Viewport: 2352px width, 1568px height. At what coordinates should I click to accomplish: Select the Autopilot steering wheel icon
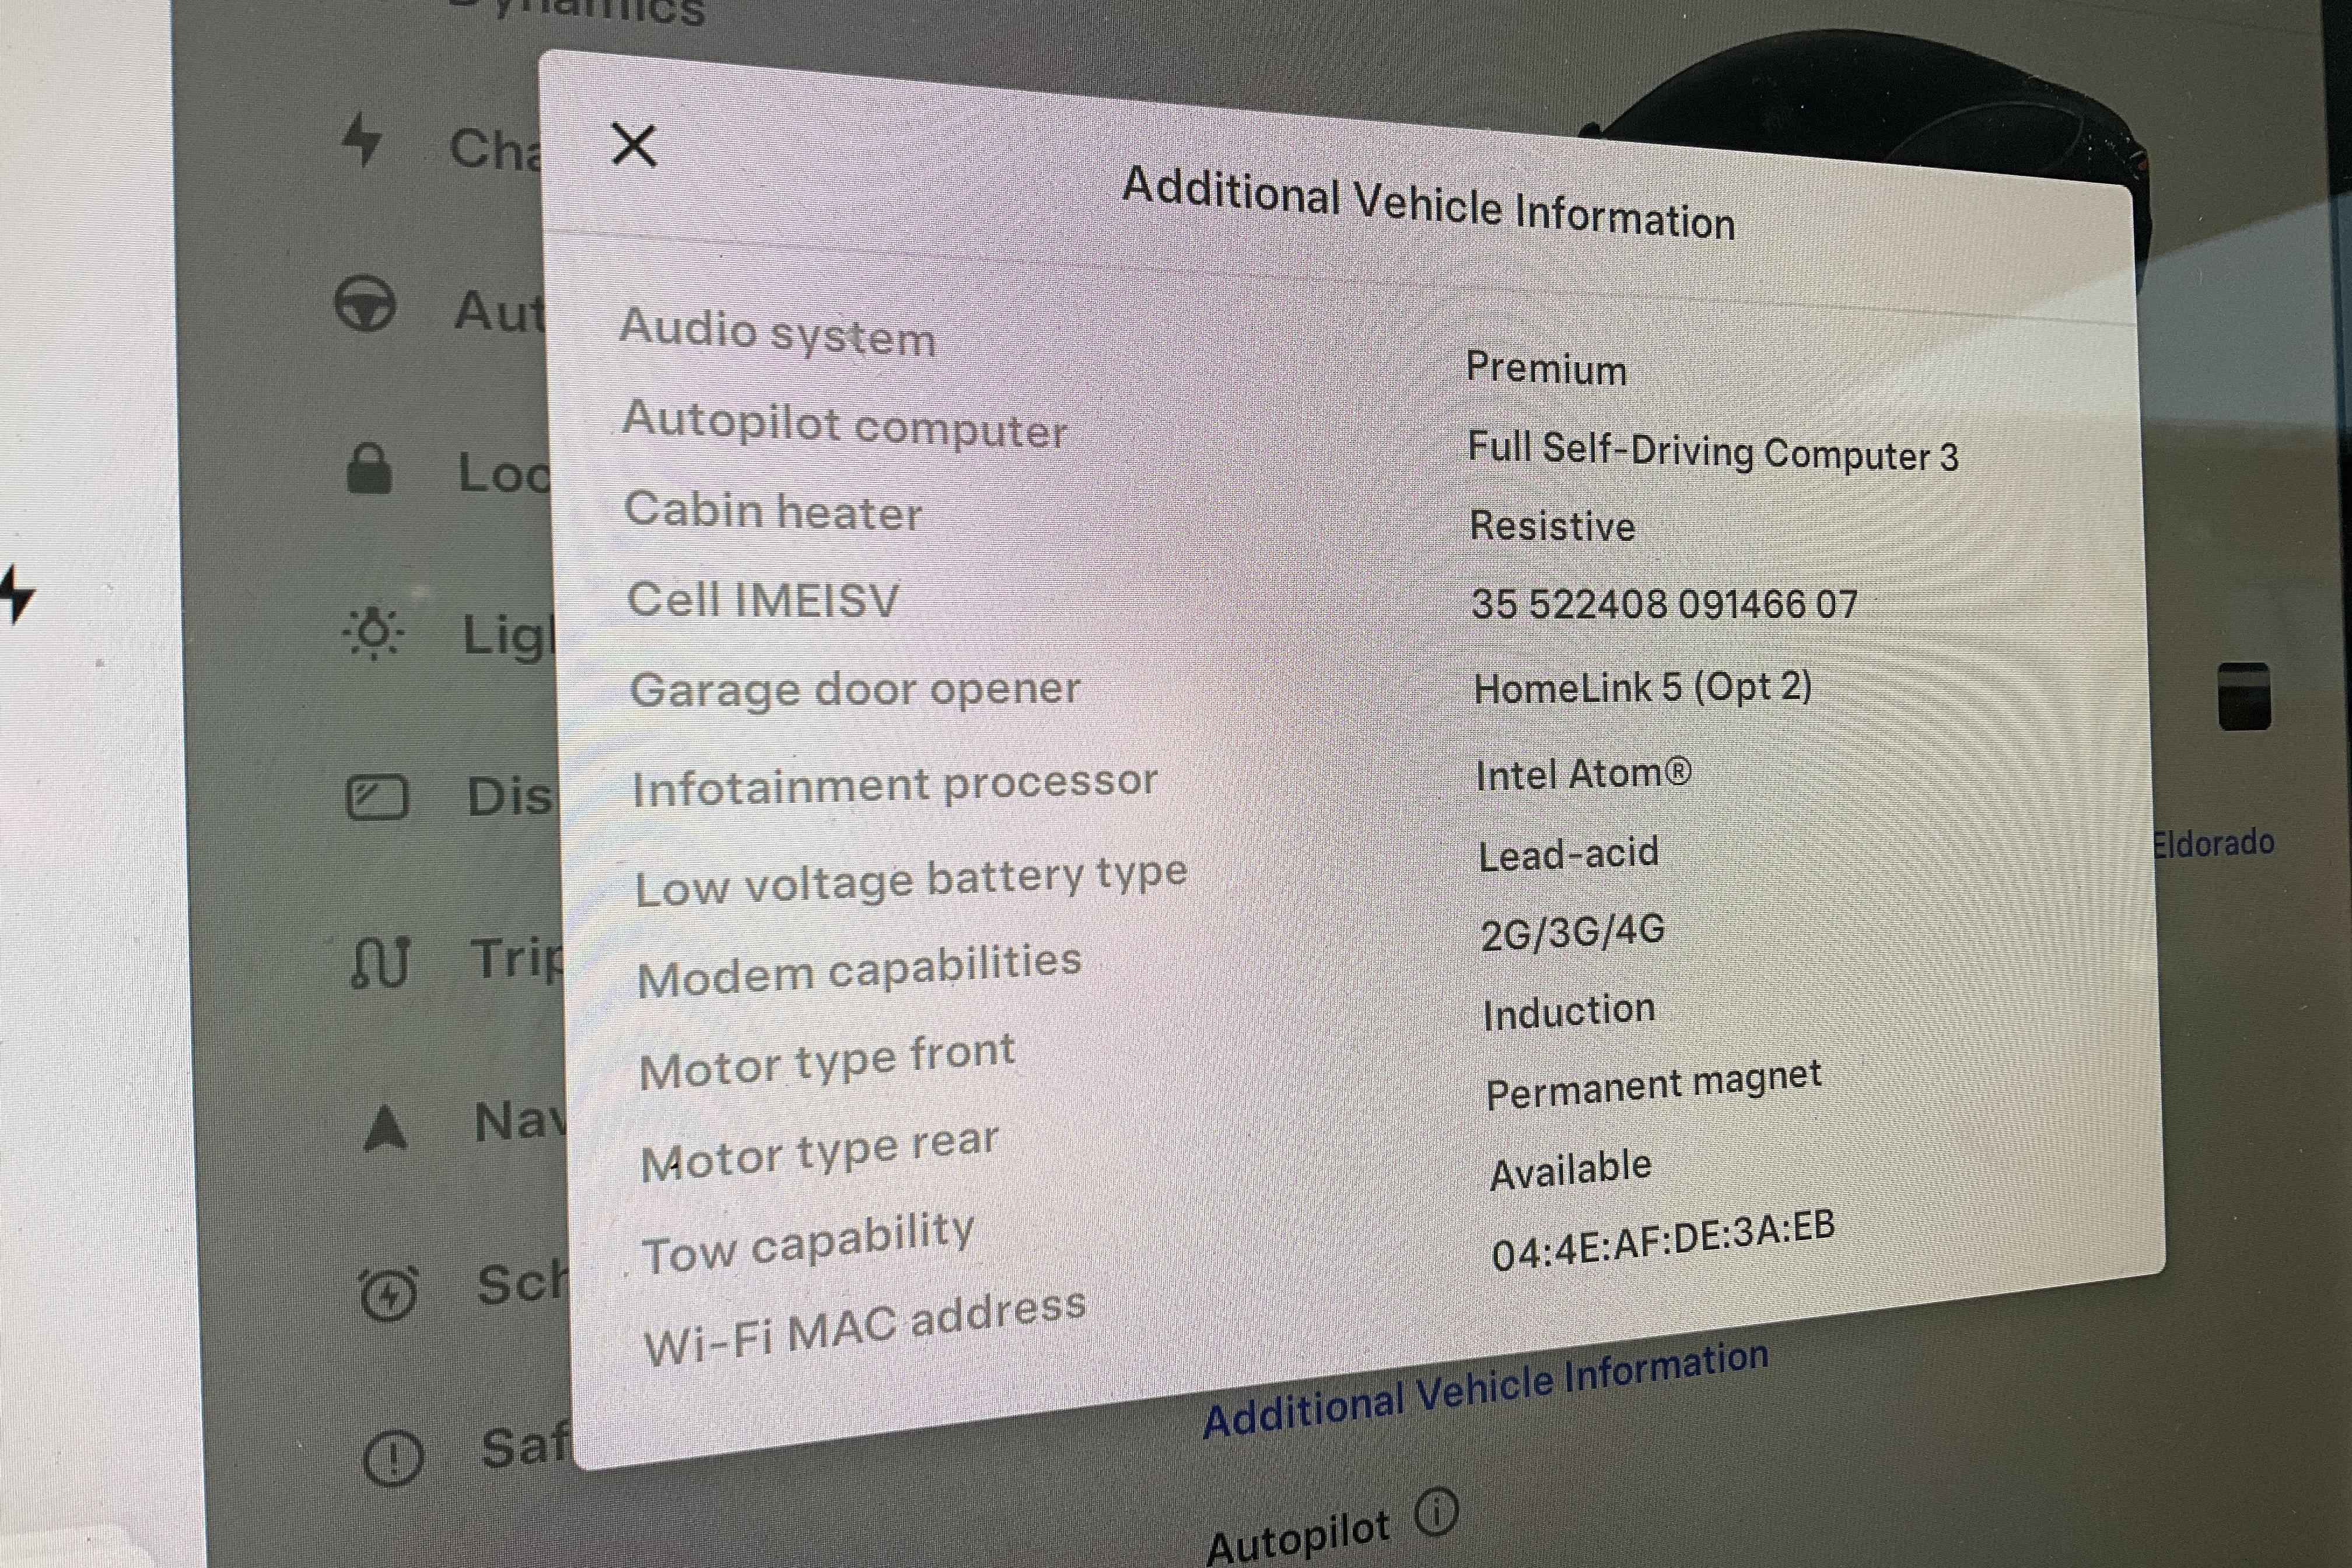click(x=365, y=303)
